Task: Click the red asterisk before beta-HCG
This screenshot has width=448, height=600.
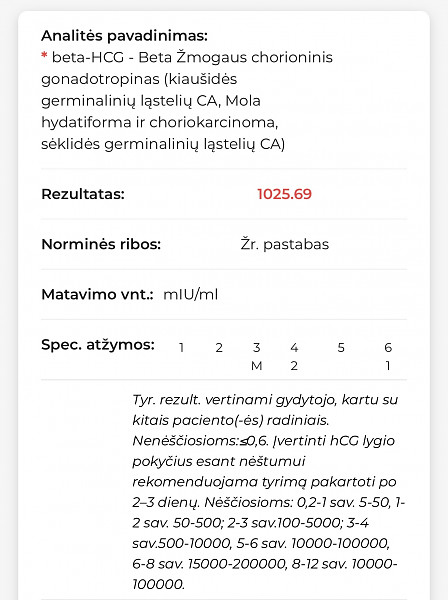Action: click(44, 56)
